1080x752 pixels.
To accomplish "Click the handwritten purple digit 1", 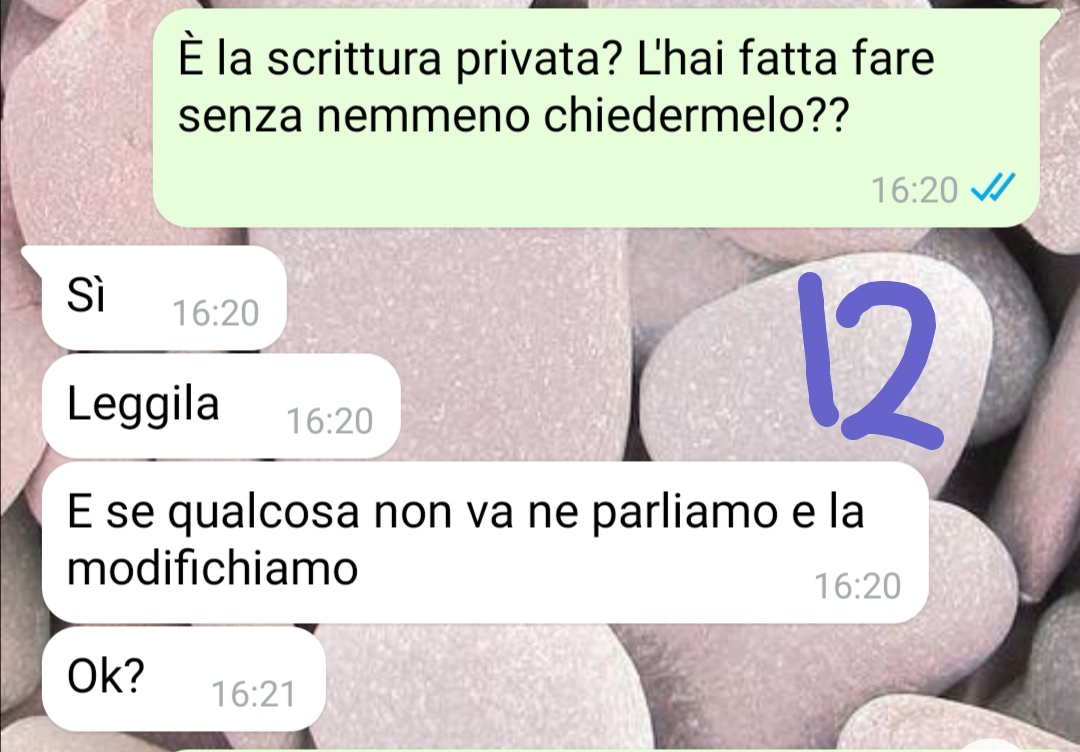I will (x=819, y=349).
